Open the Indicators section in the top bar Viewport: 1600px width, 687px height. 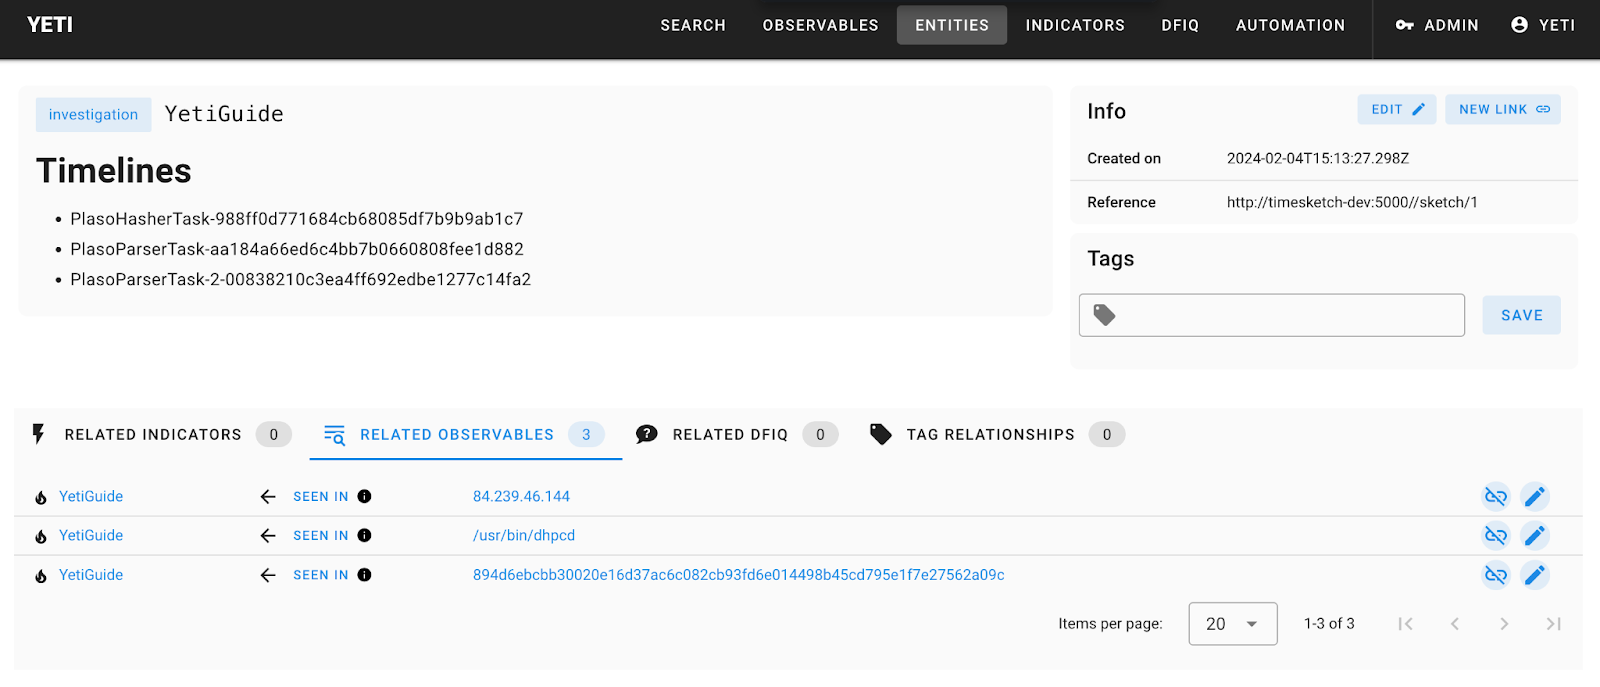1075,25
